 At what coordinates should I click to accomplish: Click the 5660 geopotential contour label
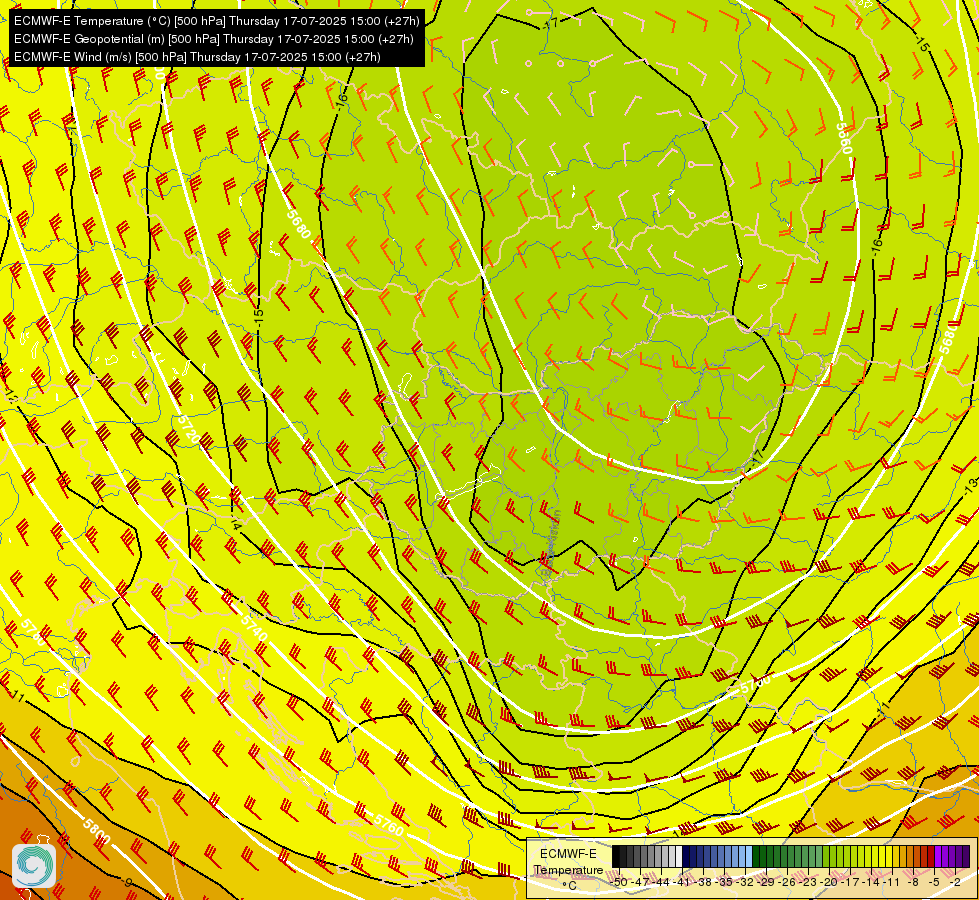[x=844, y=138]
